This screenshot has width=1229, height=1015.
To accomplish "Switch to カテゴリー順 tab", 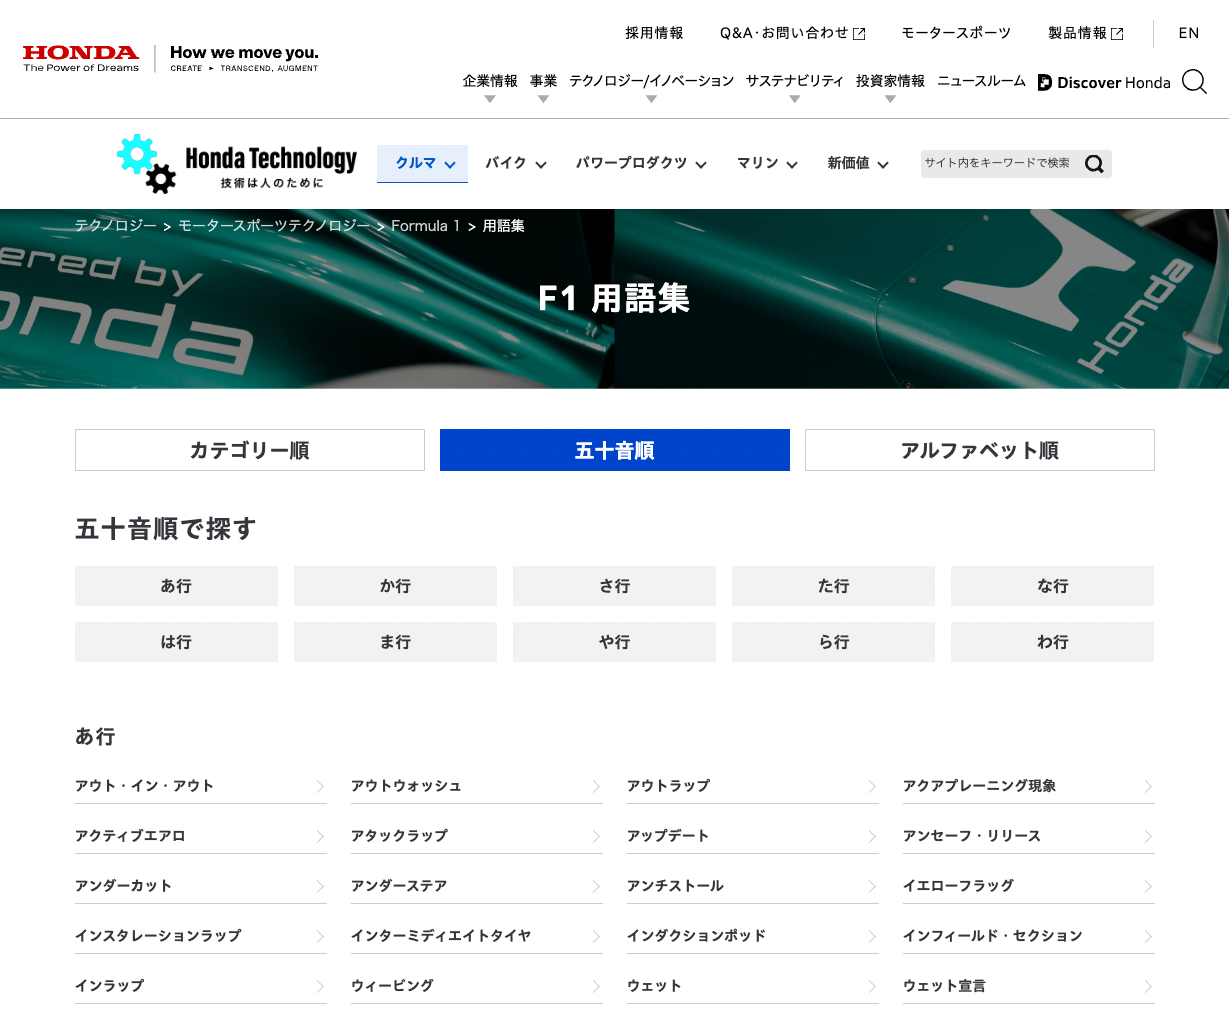I will [250, 450].
